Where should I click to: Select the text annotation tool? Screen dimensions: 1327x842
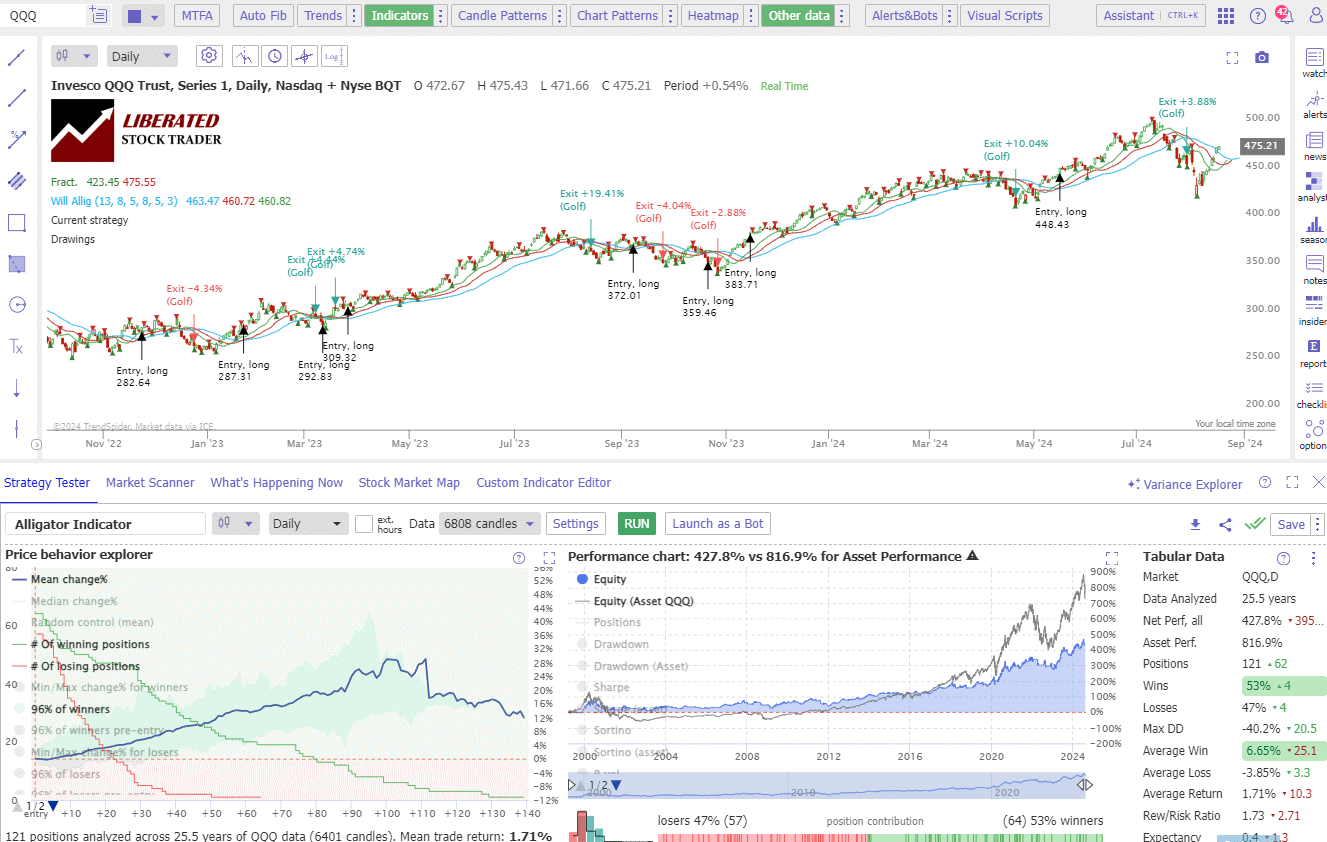coord(16,346)
